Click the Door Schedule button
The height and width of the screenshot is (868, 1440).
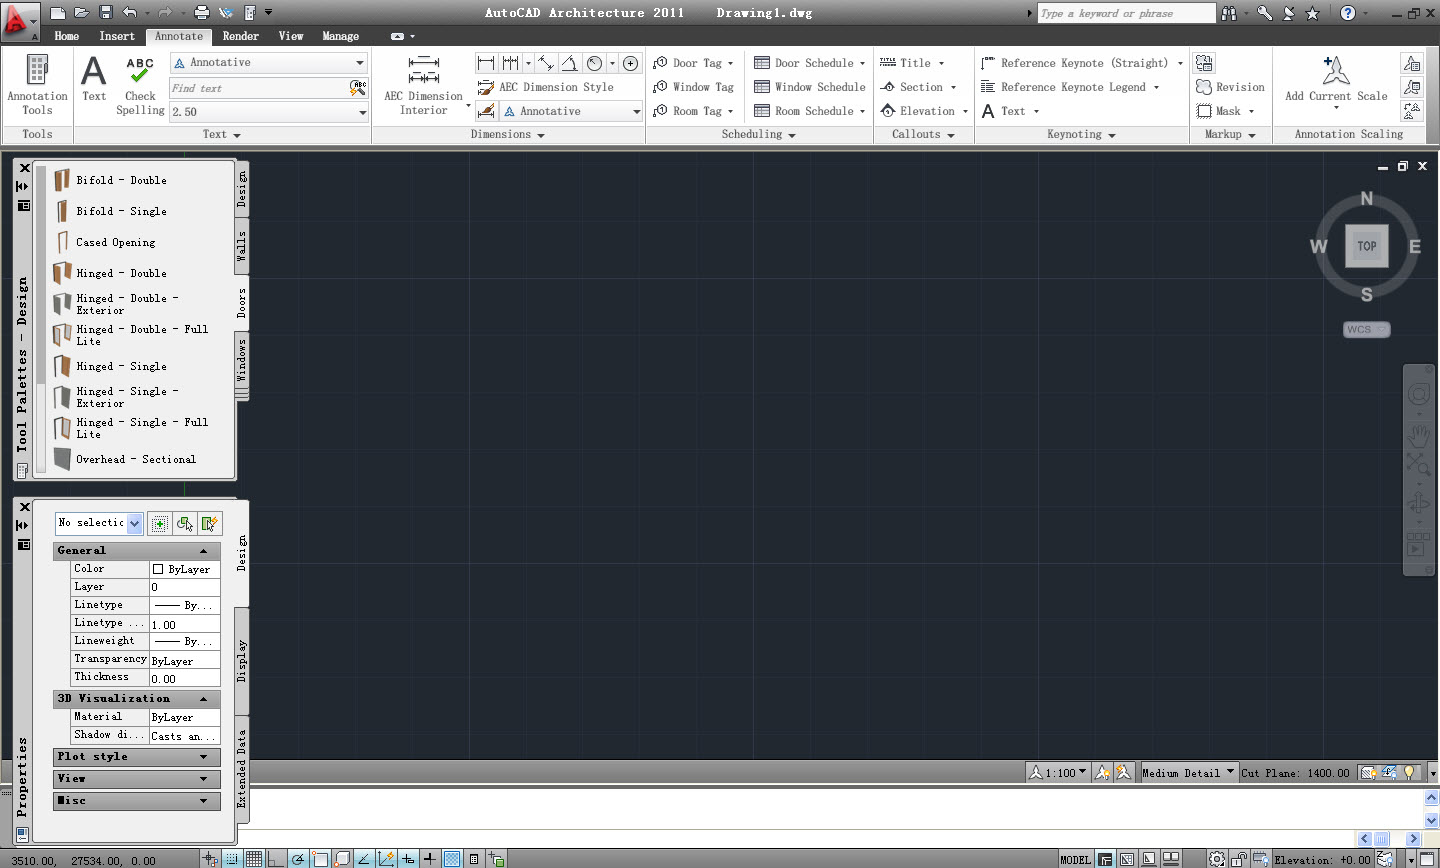pyautogui.click(x=810, y=63)
